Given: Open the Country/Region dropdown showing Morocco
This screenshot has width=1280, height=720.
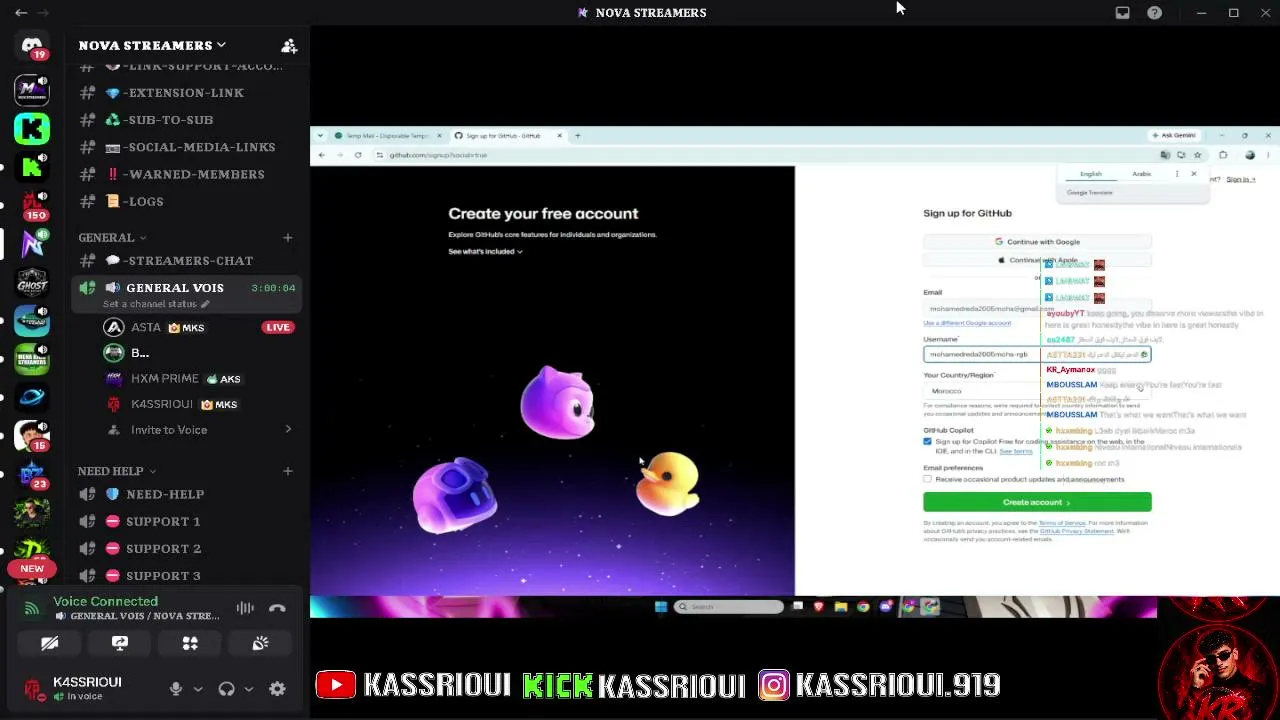Looking at the screenshot, I should pyautogui.click(x=1037, y=391).
